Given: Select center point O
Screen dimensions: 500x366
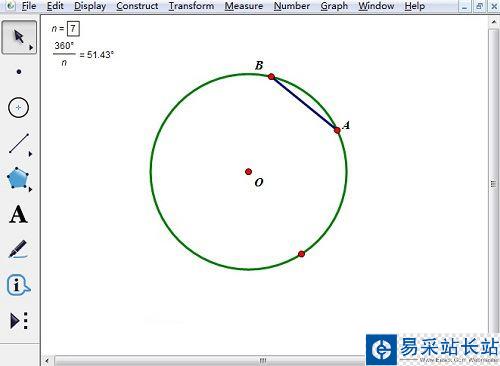Looking at the screenshot, I should (x=248, y=172).
